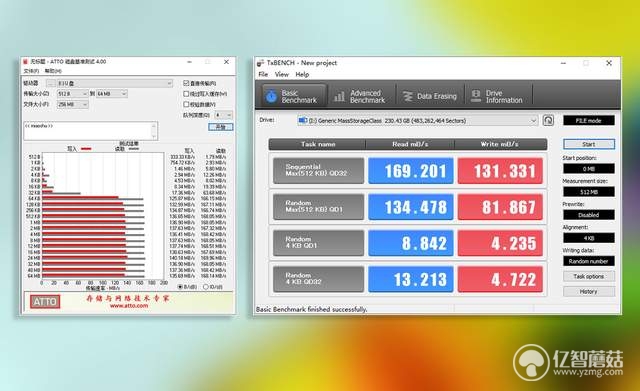Click the History button

[589, 291]
